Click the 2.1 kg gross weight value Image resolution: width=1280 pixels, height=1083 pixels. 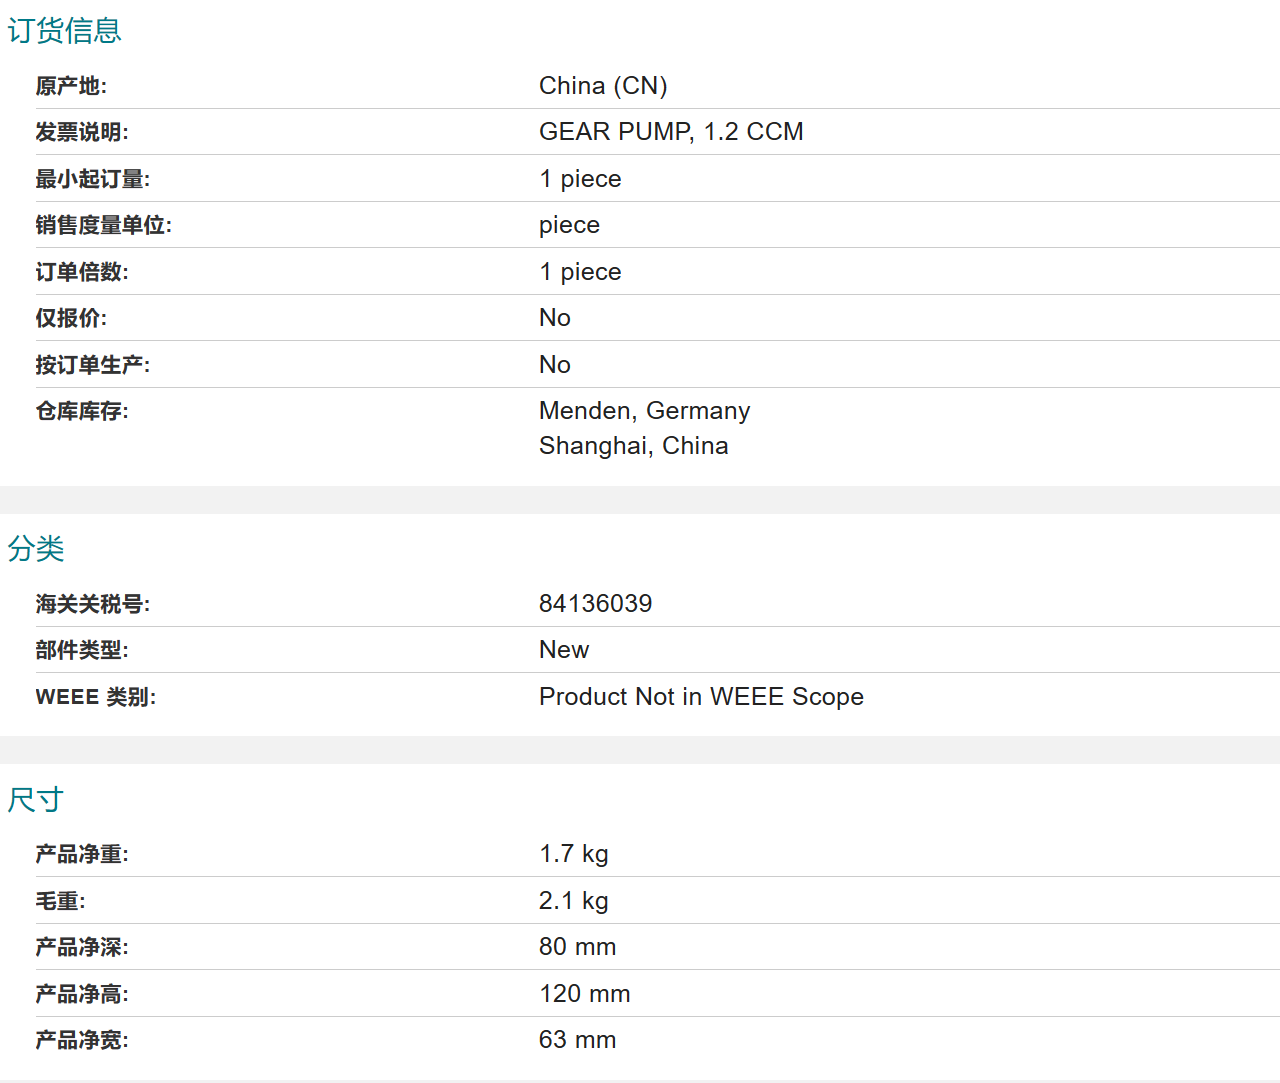573,901
